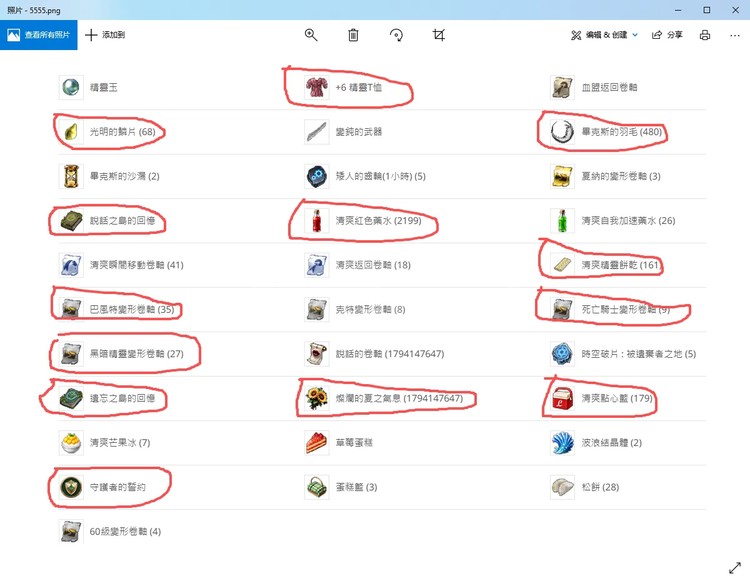
Task: Click the text 清爽紅色藥水 (2199)
Action: (378, 221)
